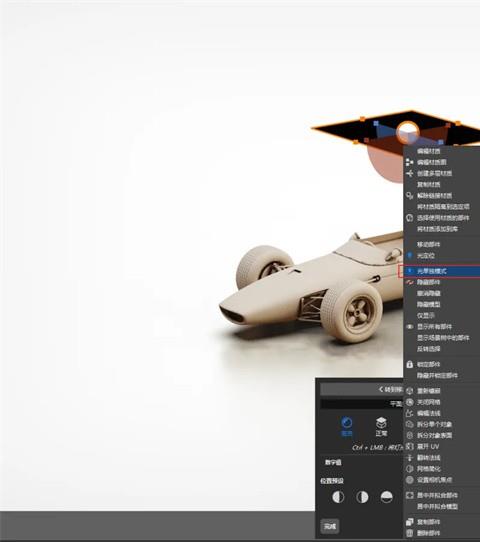Click the highlighted blue light mode entry
Image resolution: width=480 pixels, height=542 pixels.
pos(439,271)
